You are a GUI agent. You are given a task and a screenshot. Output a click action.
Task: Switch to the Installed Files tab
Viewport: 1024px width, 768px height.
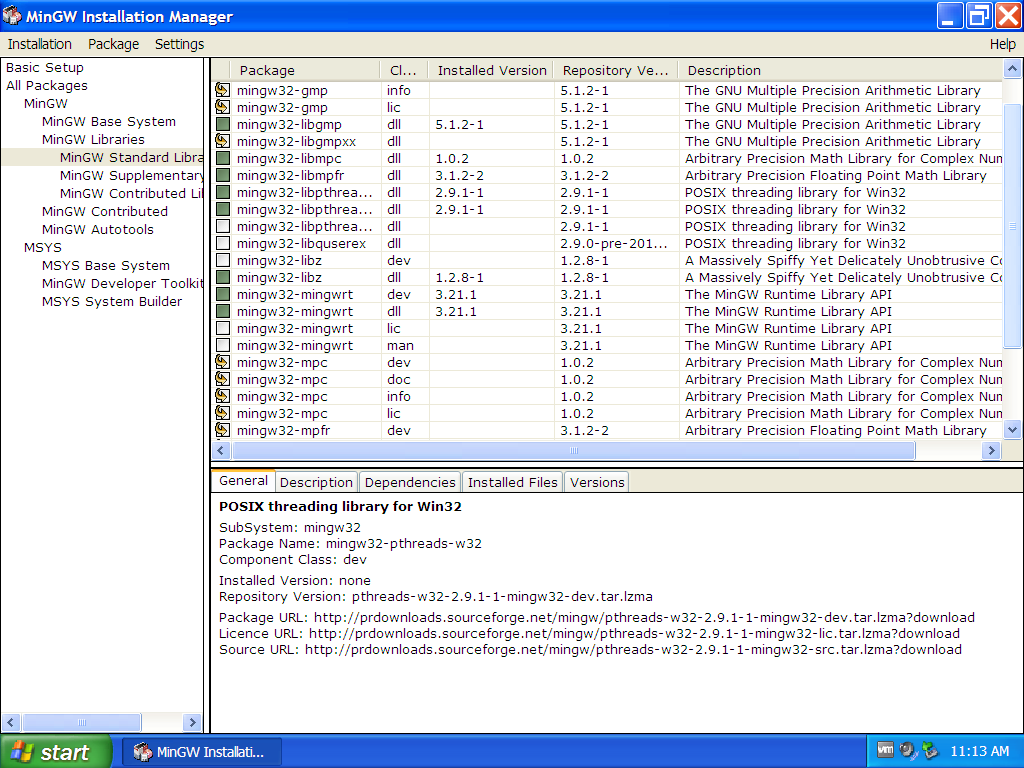(513, 482)
